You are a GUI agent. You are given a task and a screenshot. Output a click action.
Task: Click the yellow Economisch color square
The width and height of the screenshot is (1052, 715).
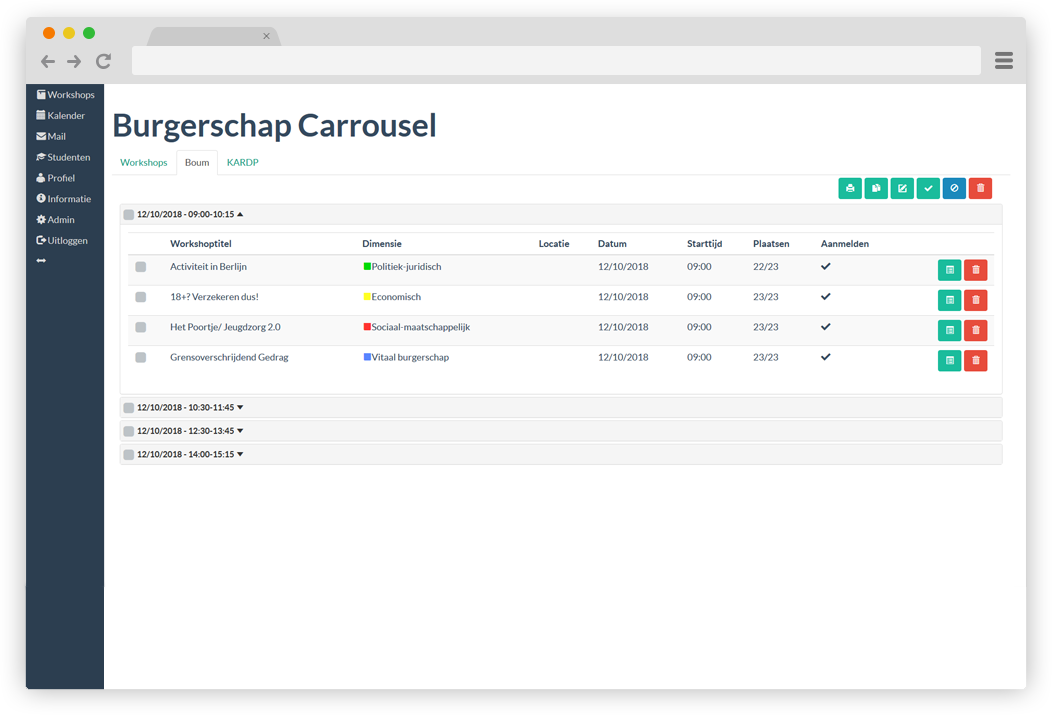(367, 296)
